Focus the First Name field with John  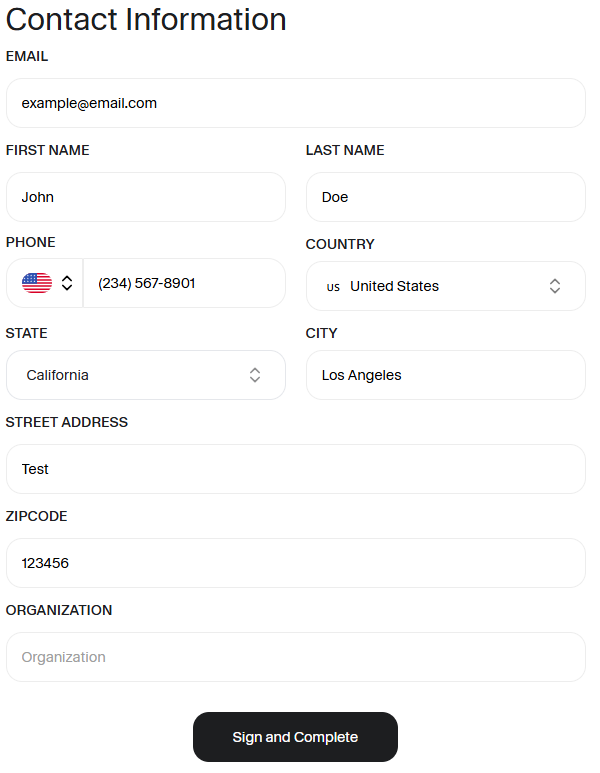coord(145,197)
